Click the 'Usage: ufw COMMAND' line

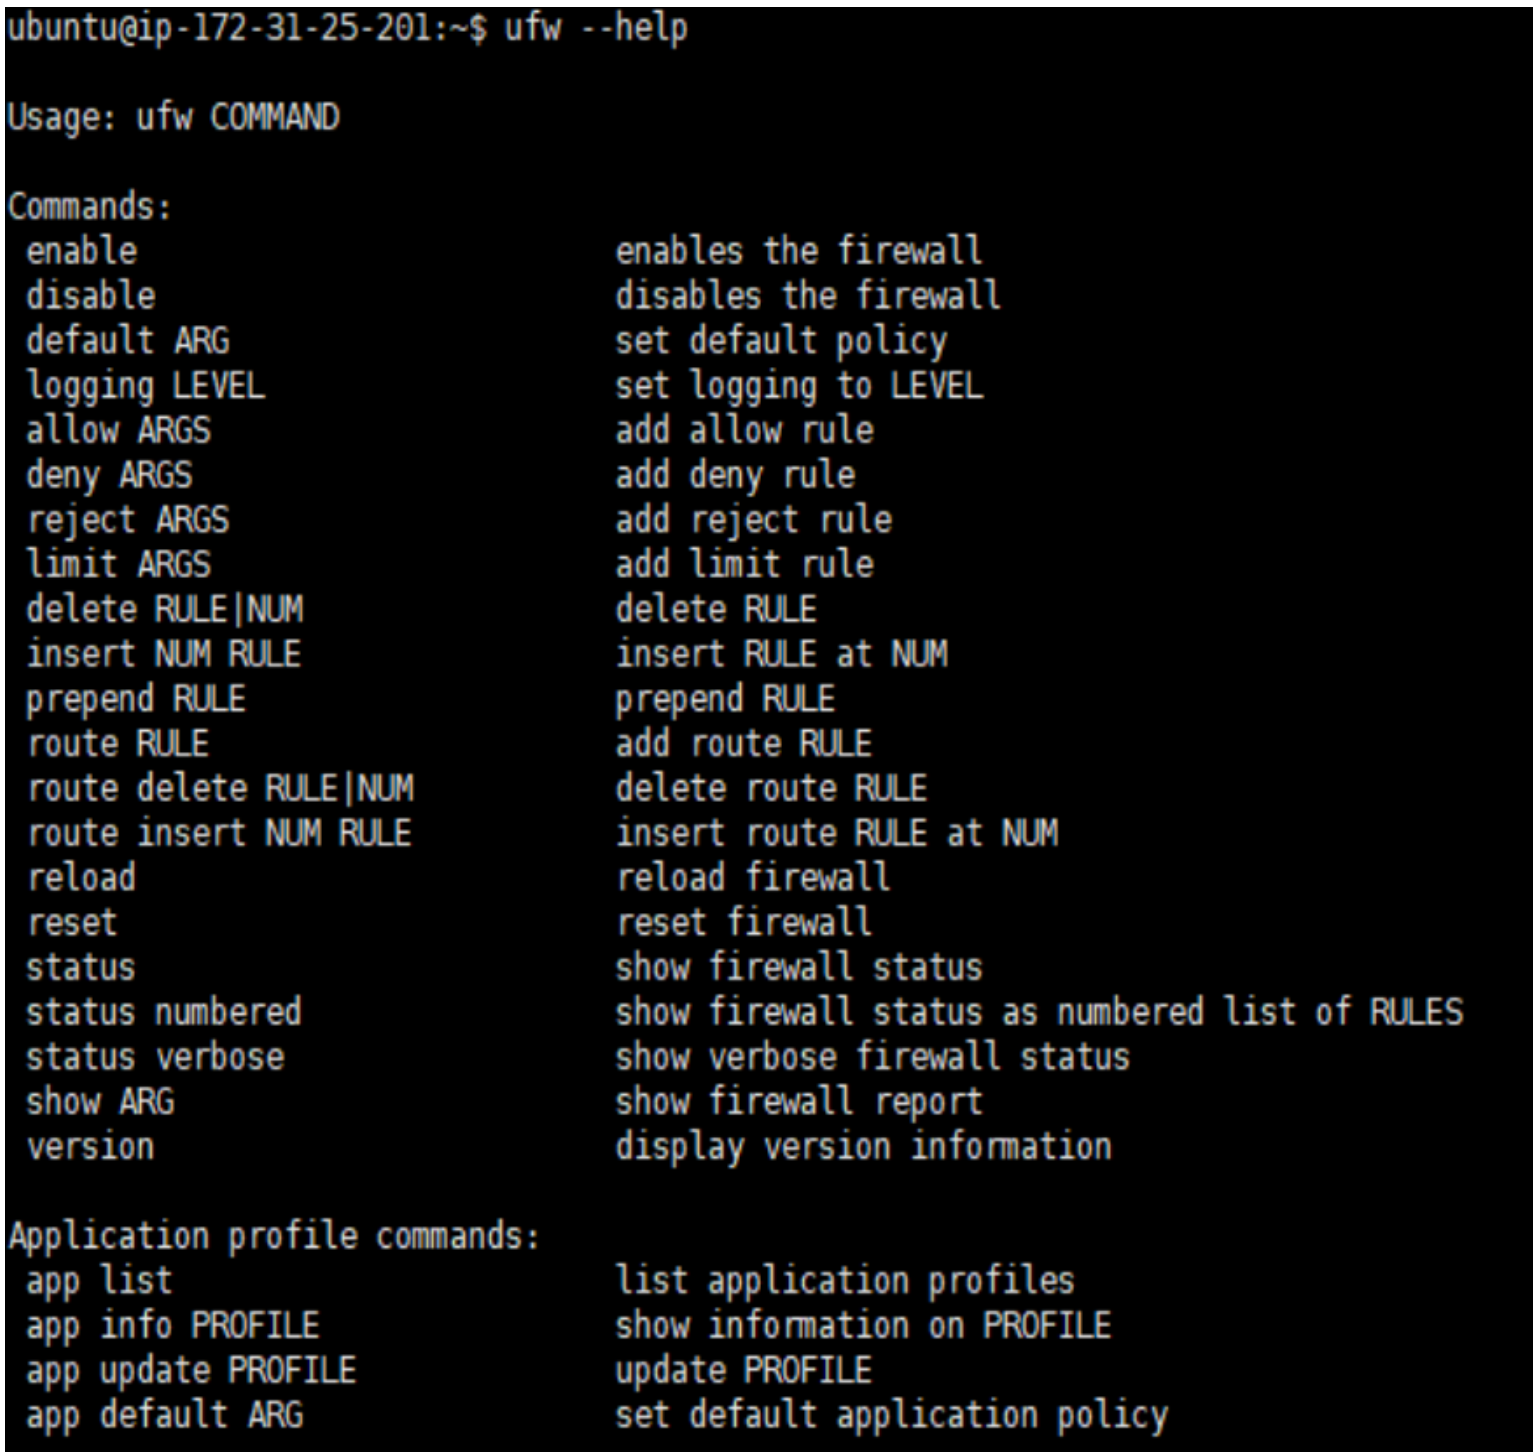tap(173, 118)
